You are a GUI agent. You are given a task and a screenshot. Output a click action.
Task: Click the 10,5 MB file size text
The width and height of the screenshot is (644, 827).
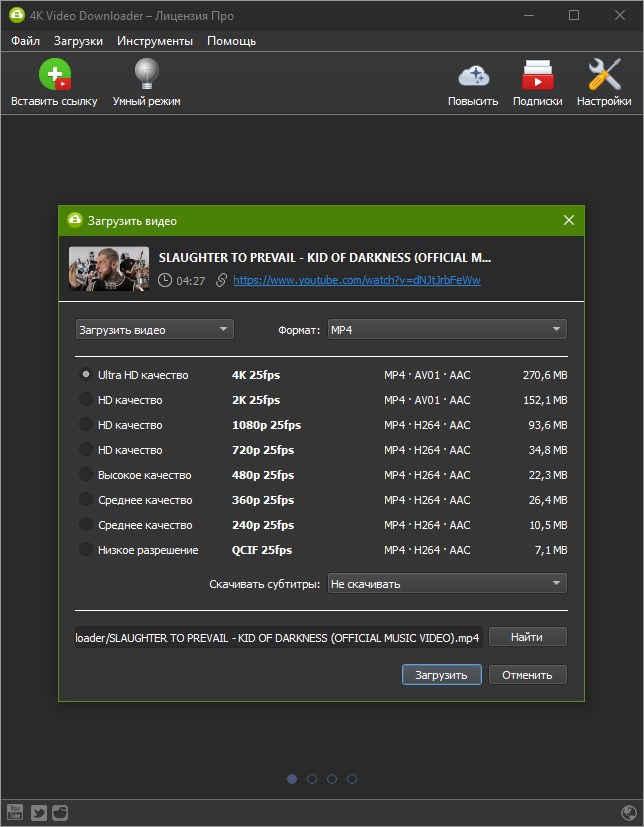tap(548, 525)
